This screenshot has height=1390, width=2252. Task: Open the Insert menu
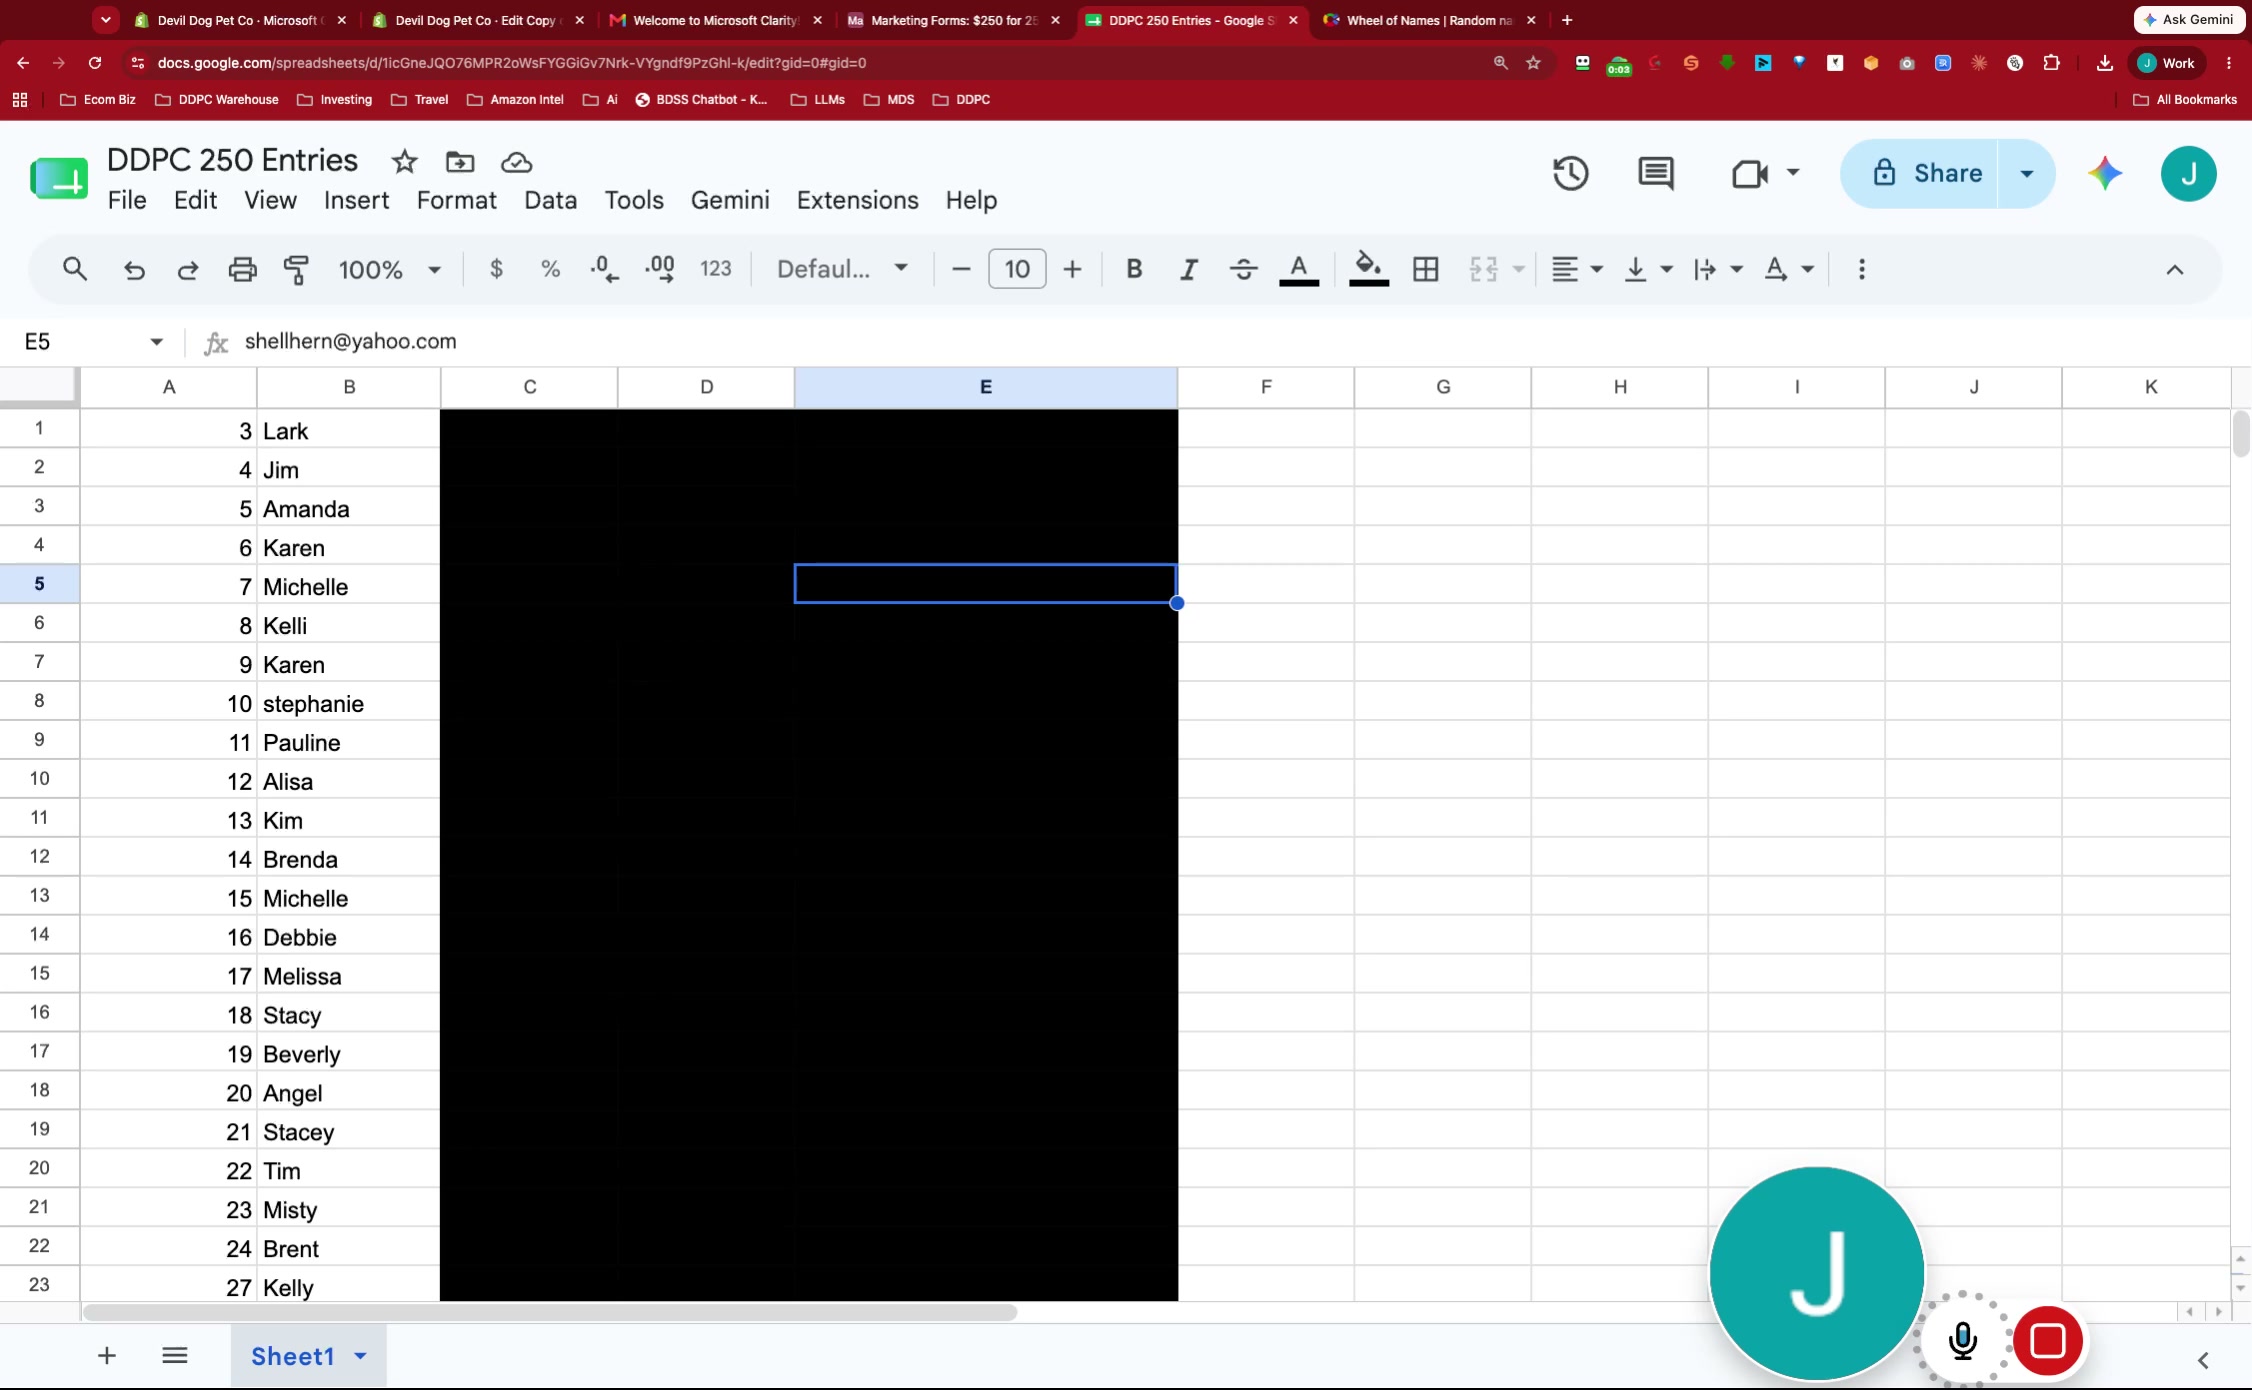click(x=356, y=200)
